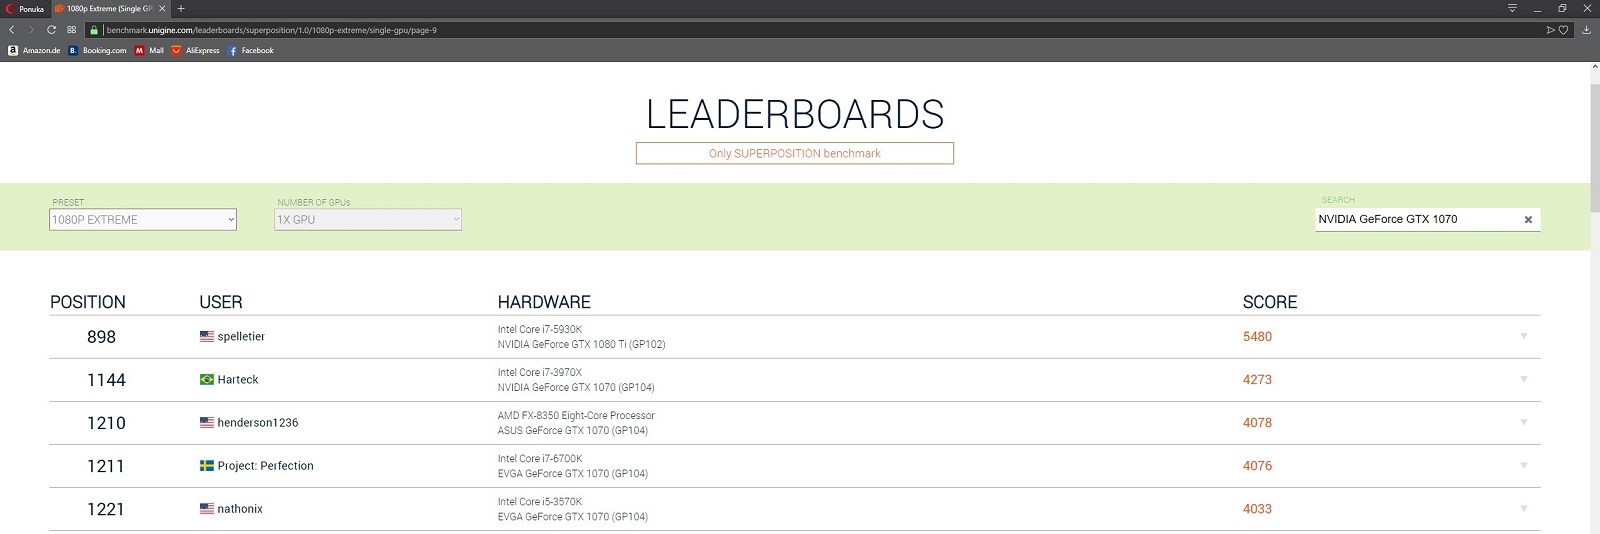Expand details for nathonix row
Viewport: 1600px width, 534px height.
pos(1524,508)
